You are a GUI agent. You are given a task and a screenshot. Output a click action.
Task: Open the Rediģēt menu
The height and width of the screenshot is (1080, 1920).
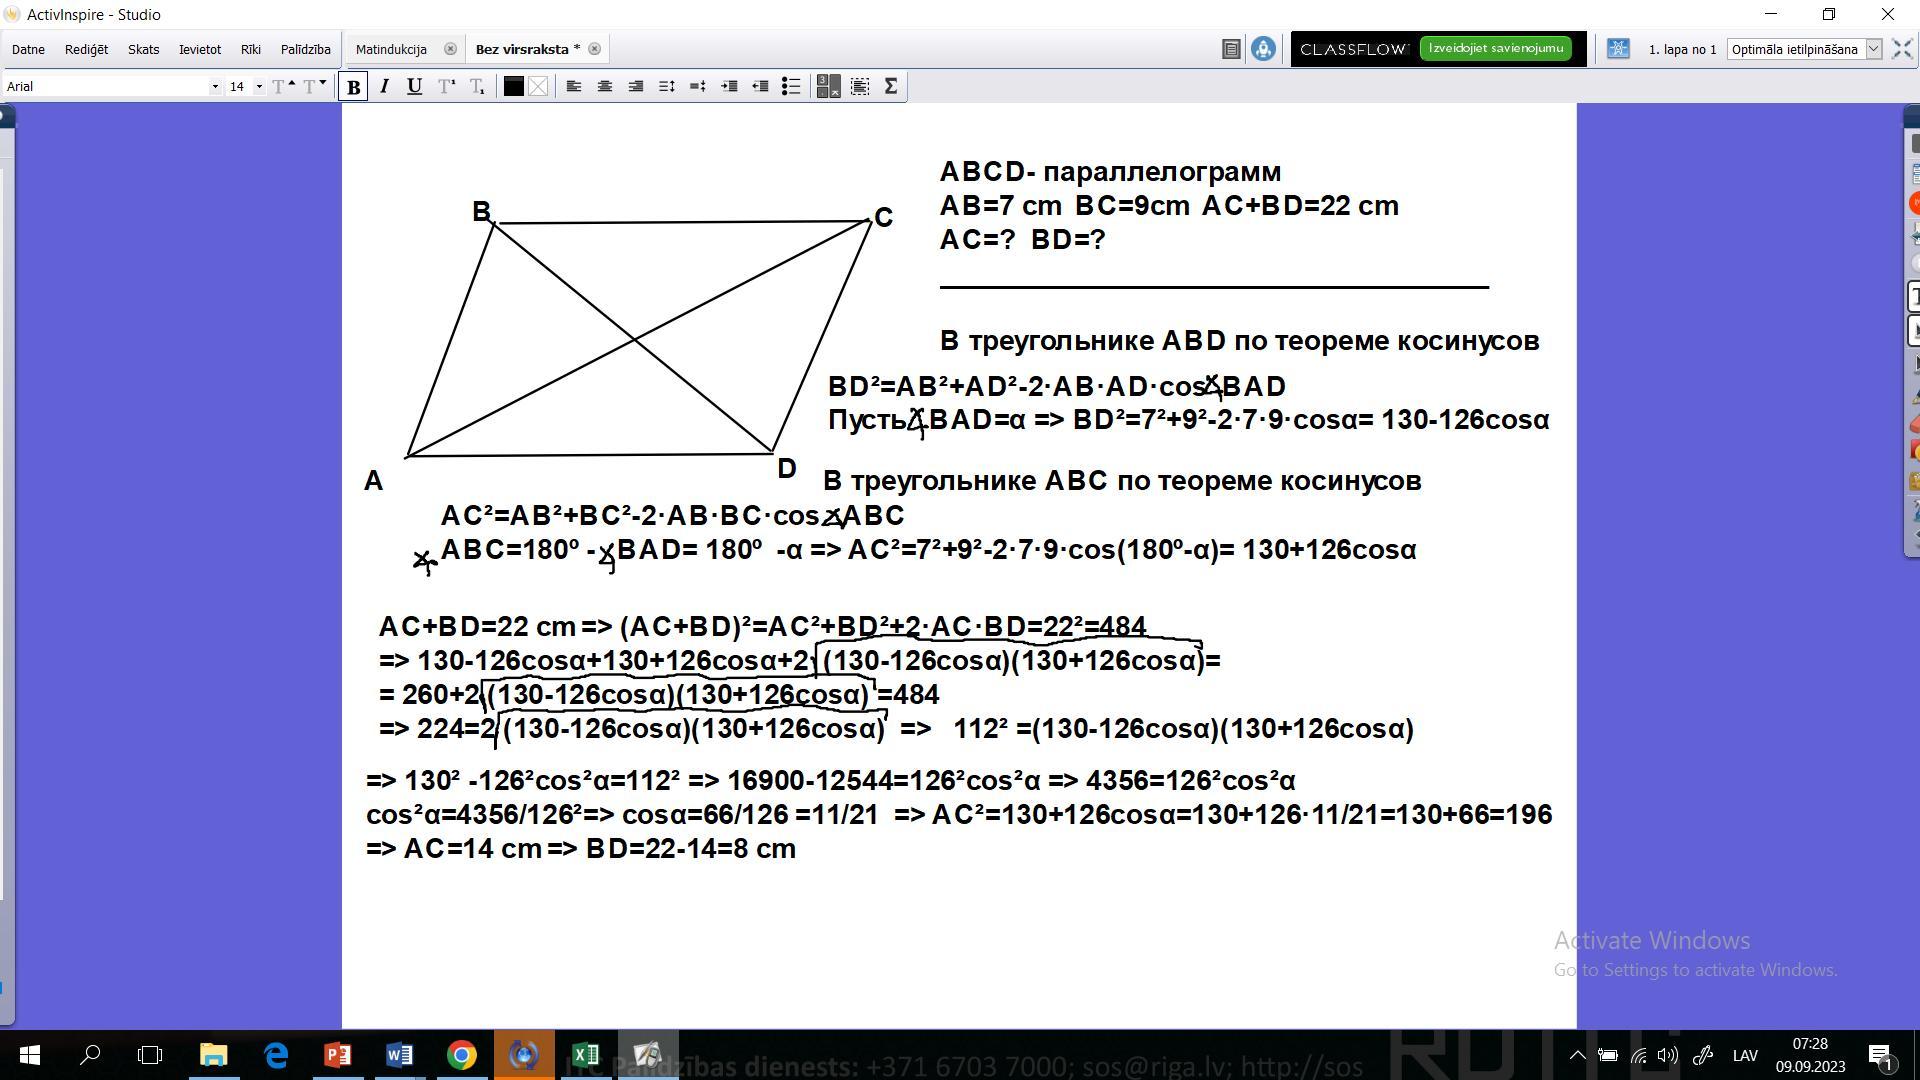click(x=86, y=49)
